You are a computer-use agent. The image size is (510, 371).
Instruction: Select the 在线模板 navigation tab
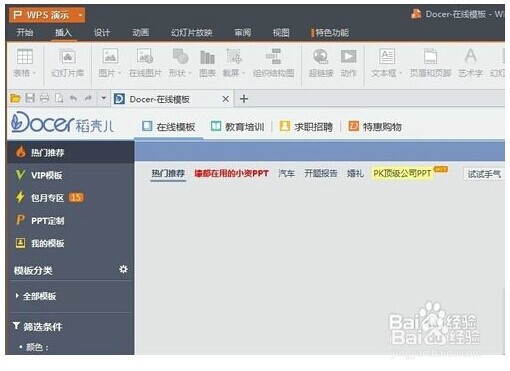tap(168, 127)
